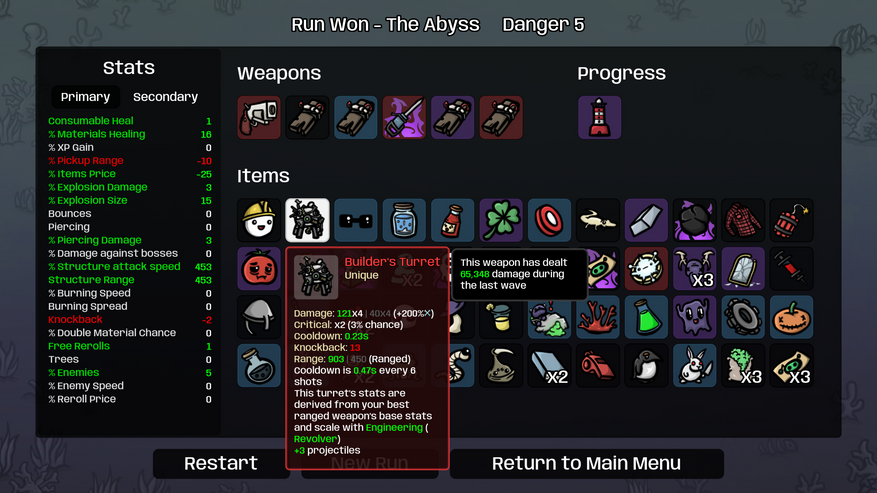The height and width of the screenshot is (493, 877).
Task: Return to Main Menu
Action: pos(586,463)
